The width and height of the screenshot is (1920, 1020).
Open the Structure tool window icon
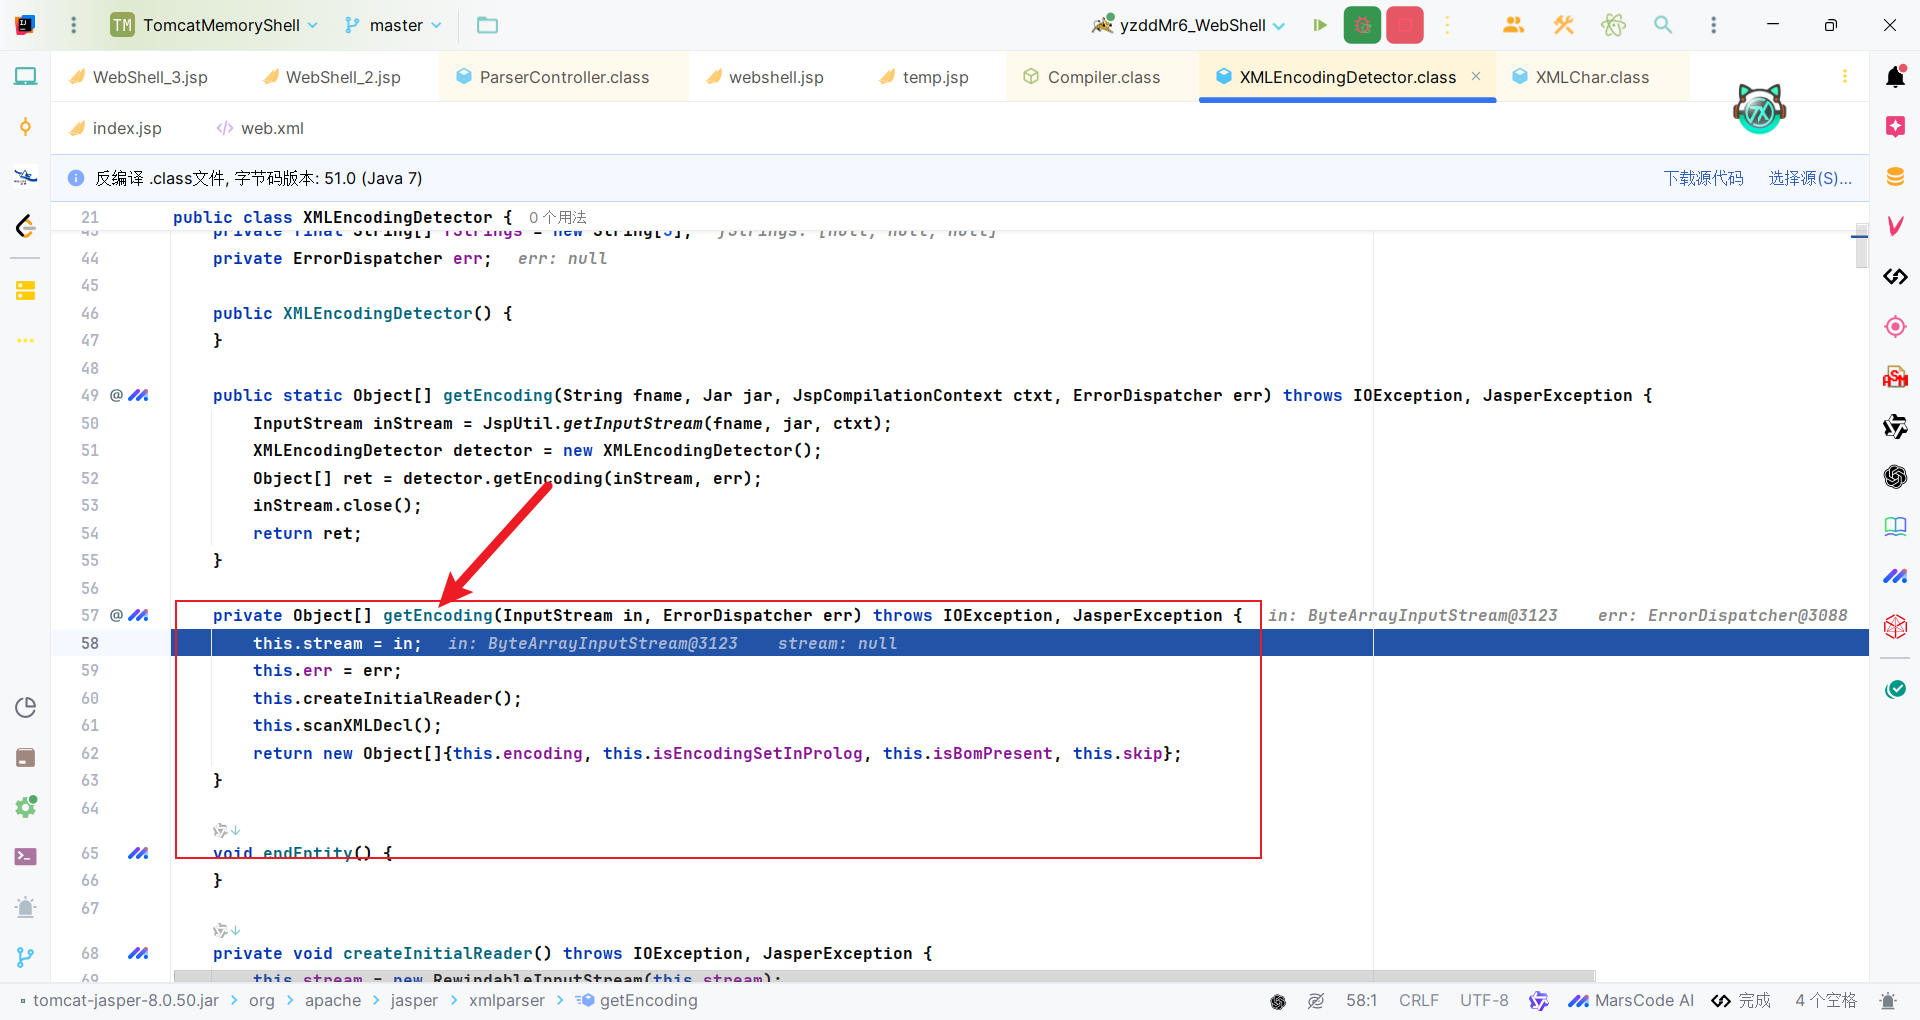[x=25, y=291]
